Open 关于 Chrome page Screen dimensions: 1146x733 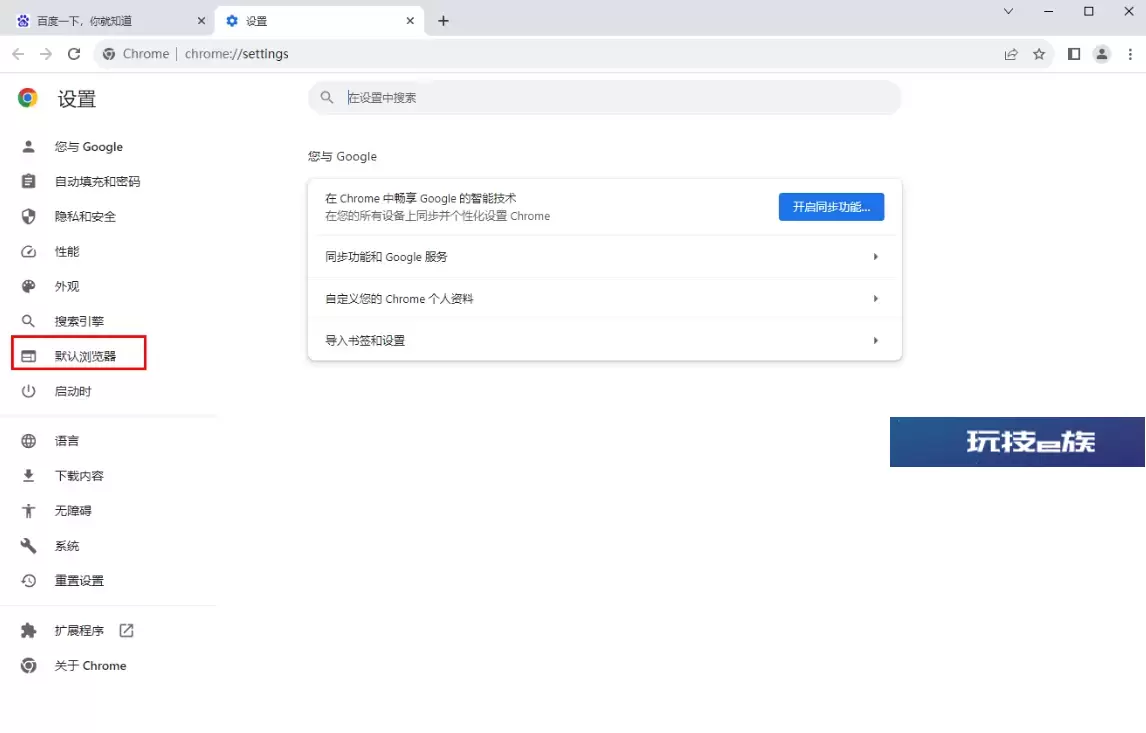(91, 666)
